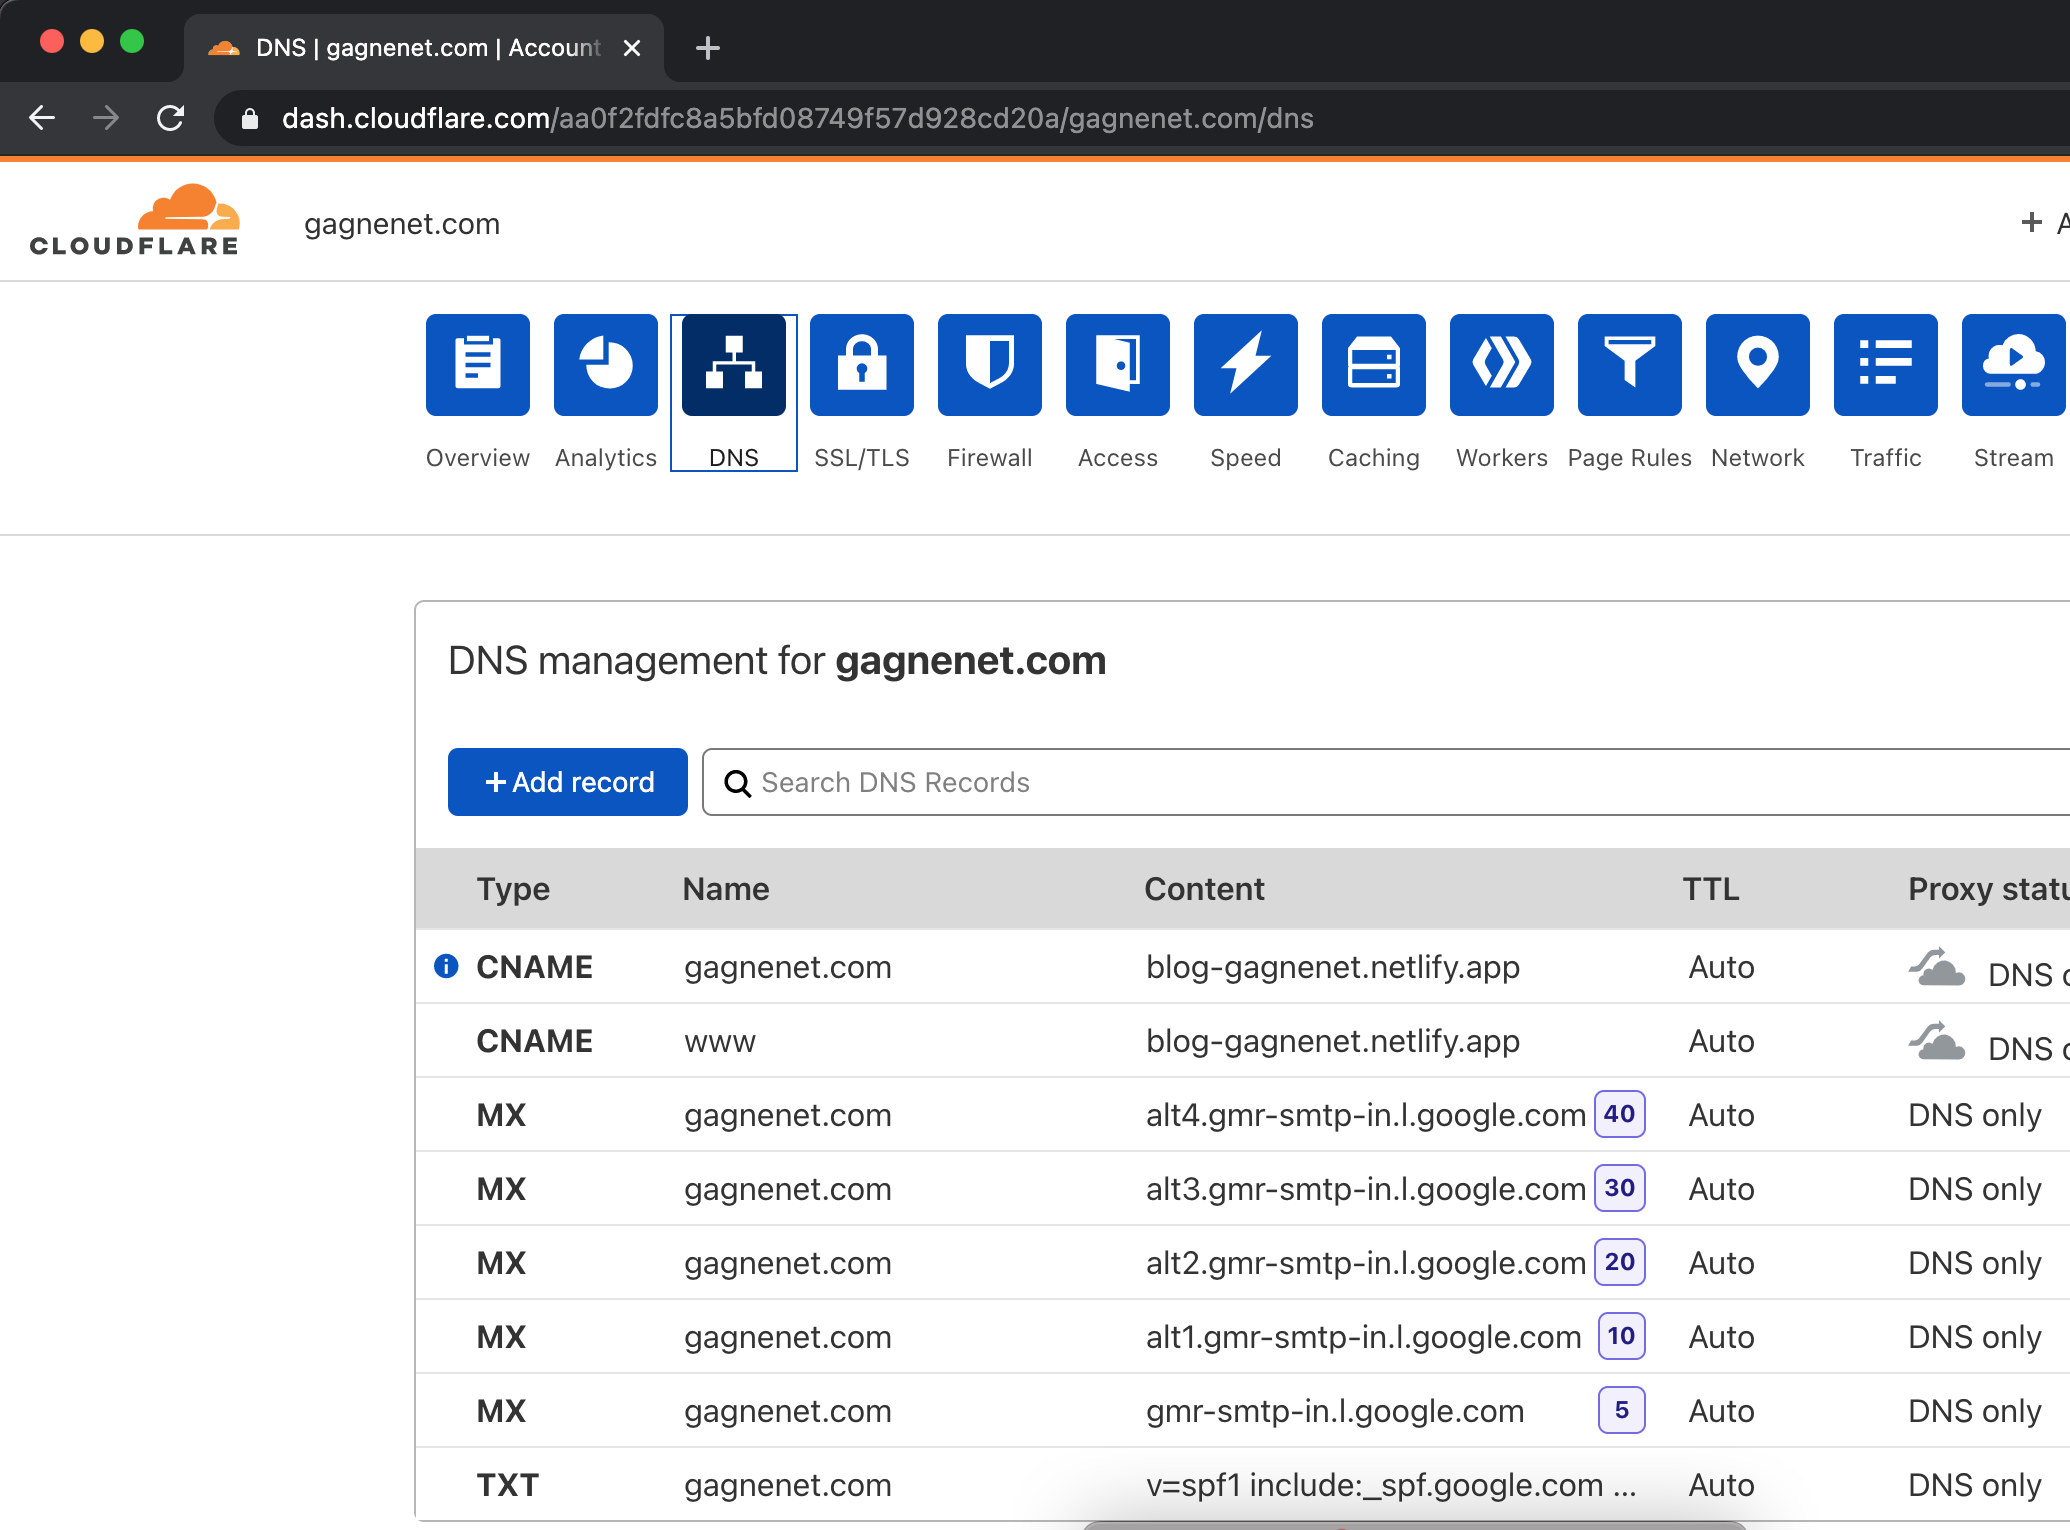Click the priority 20 badge
This screenshot has height=1530, width=2070.
1620,1262
